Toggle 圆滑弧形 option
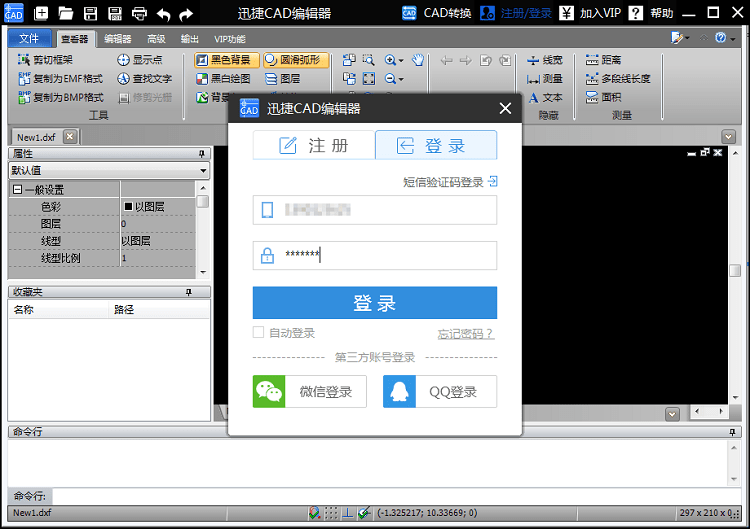This screenshot has width=750, height=529. click(x=296, y=60)
